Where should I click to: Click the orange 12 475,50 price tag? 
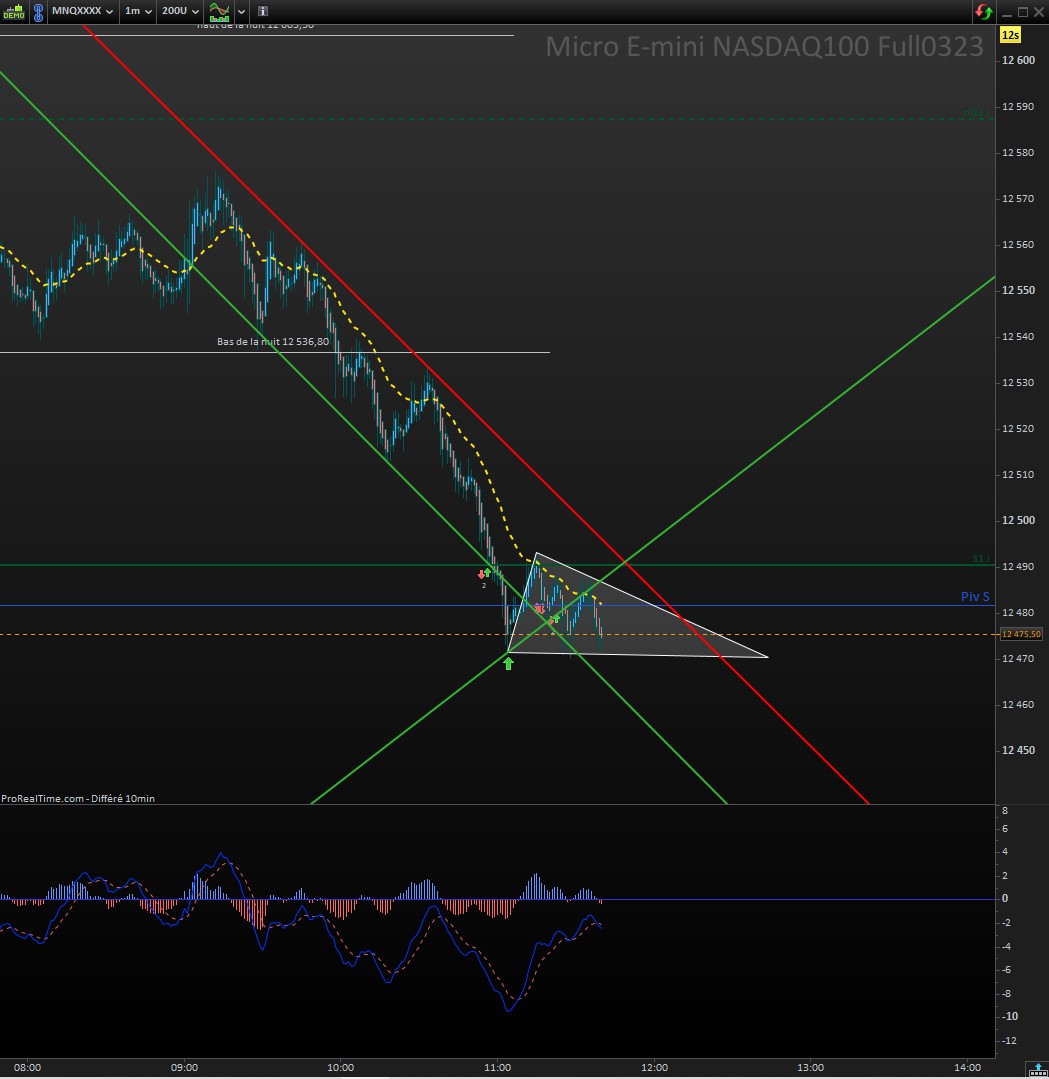pyautogui.click(x=1021, y=634)
